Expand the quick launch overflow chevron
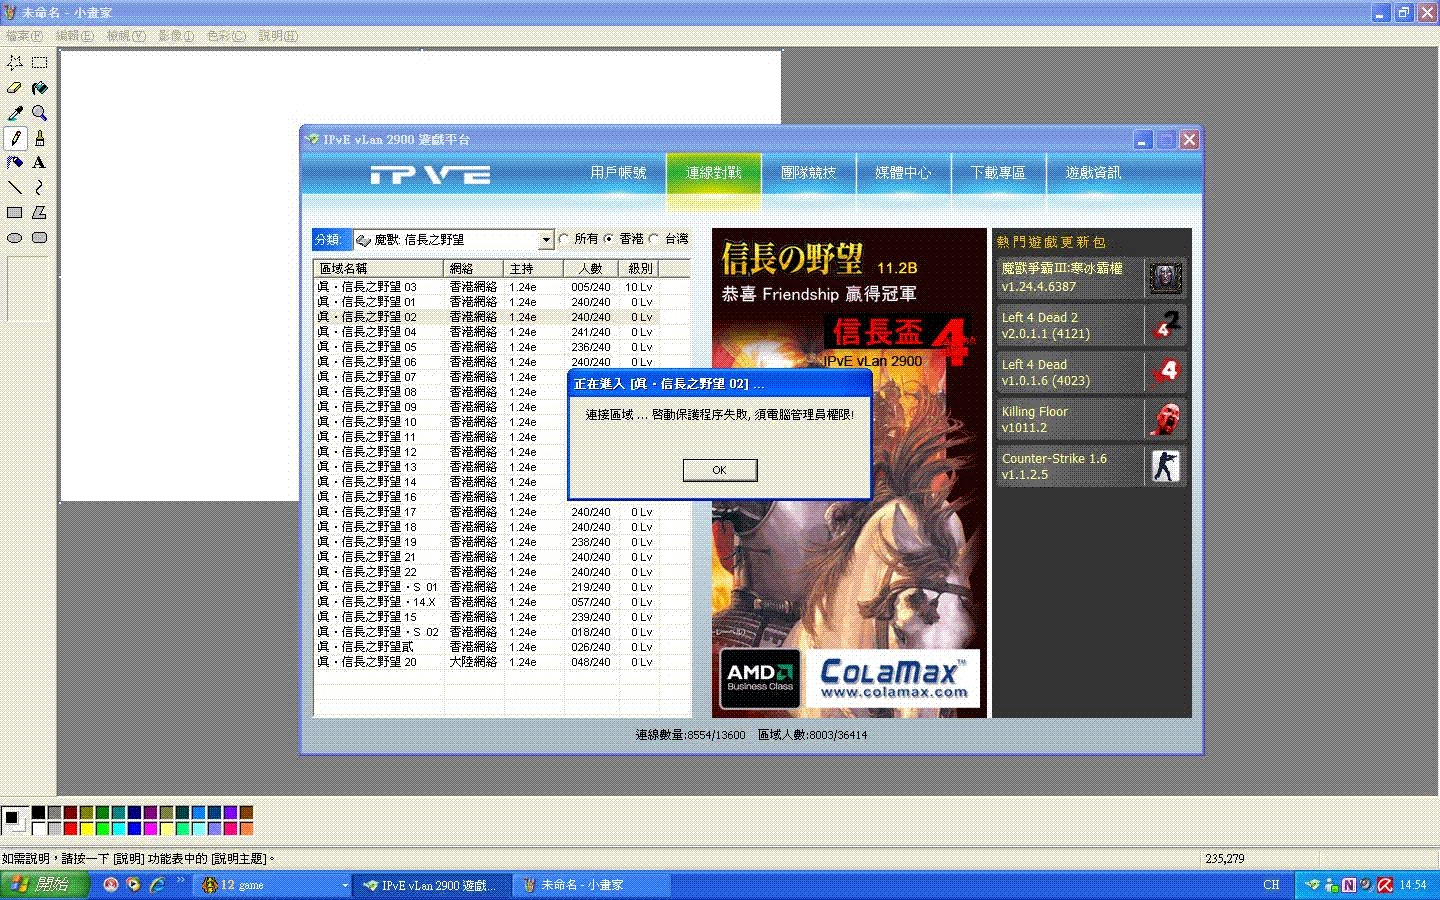This screenshot has width=1440, height=900. tap(181, 881)
